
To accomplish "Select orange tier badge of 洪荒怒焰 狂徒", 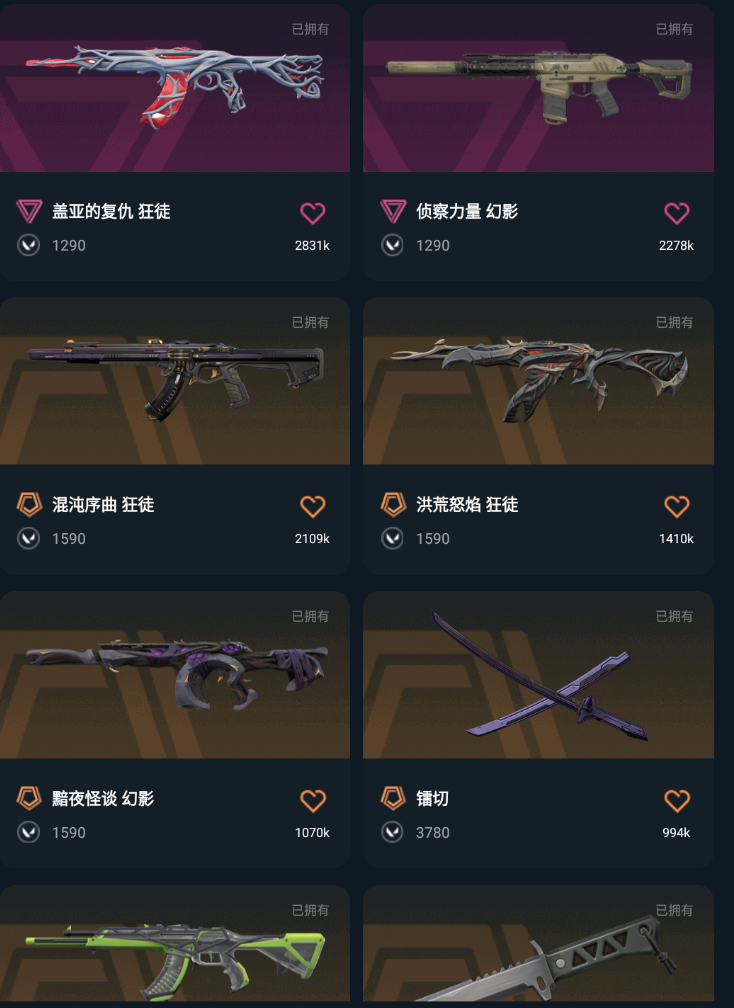I will 393,505.
